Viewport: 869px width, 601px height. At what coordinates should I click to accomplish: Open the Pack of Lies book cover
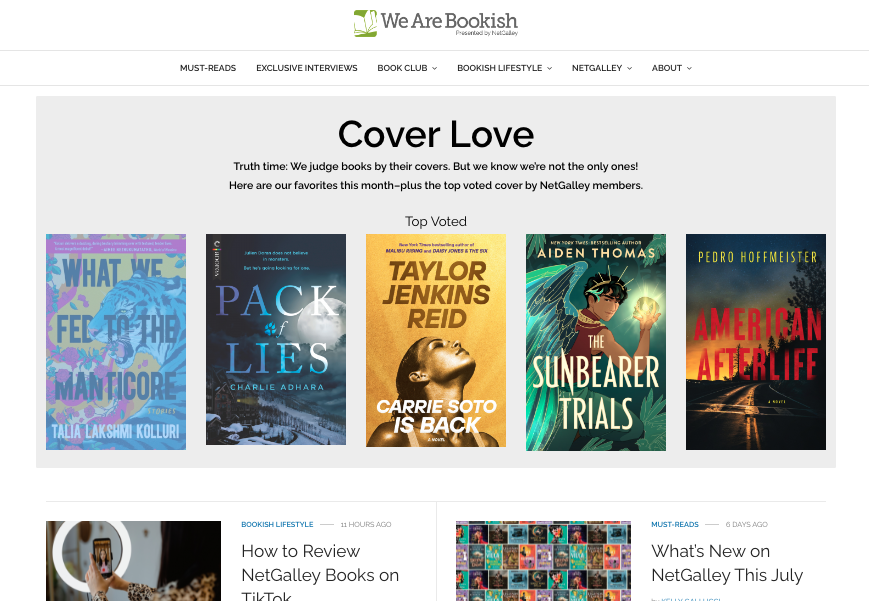pos(276,339)
